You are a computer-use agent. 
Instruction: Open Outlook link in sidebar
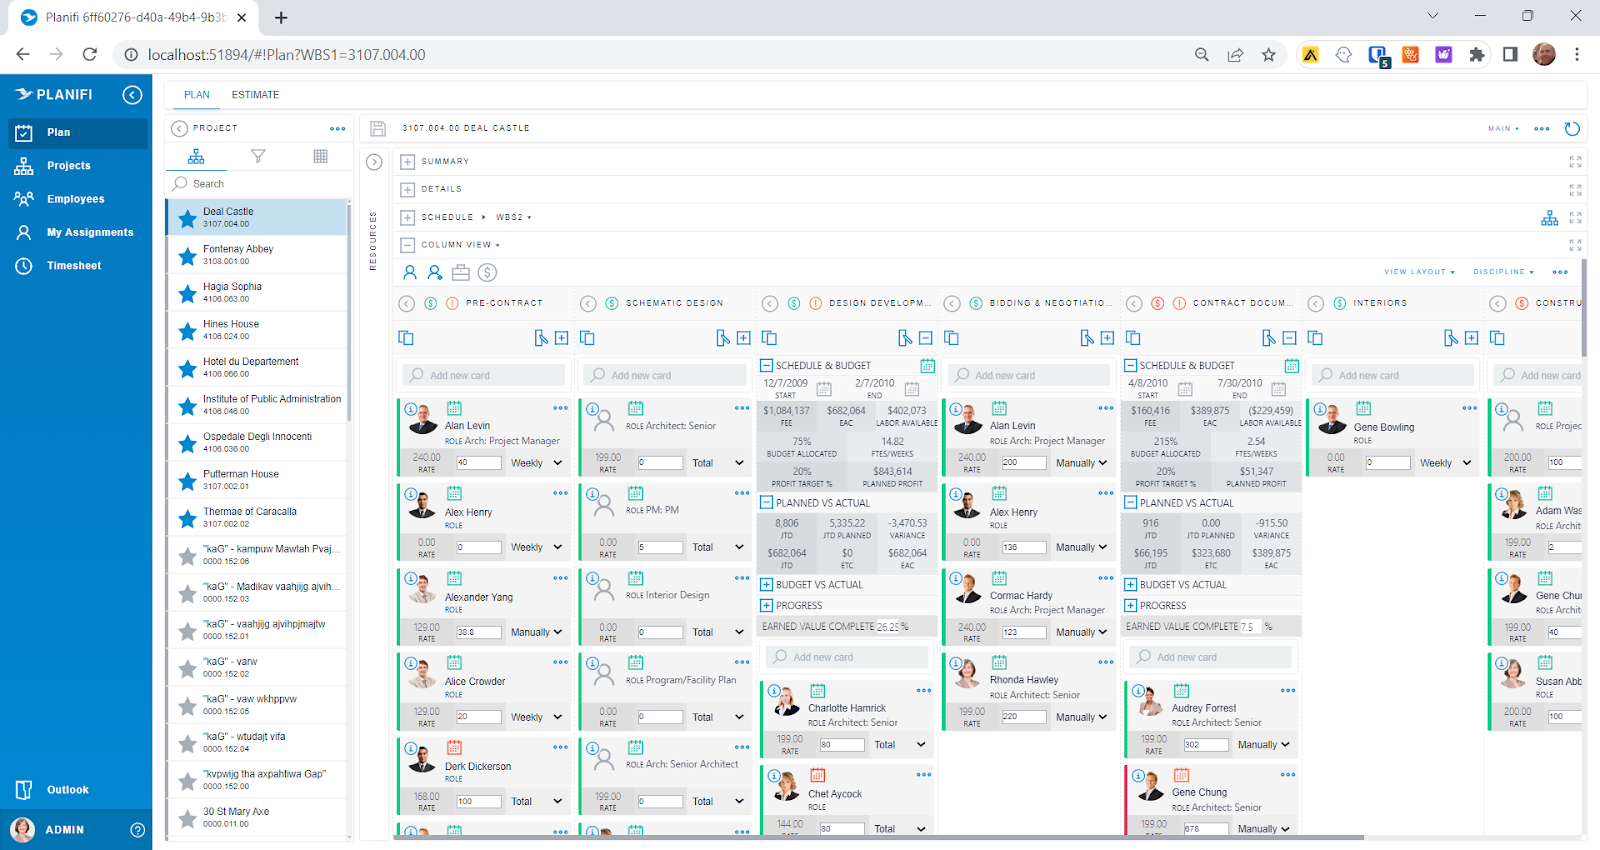[67, 790]
